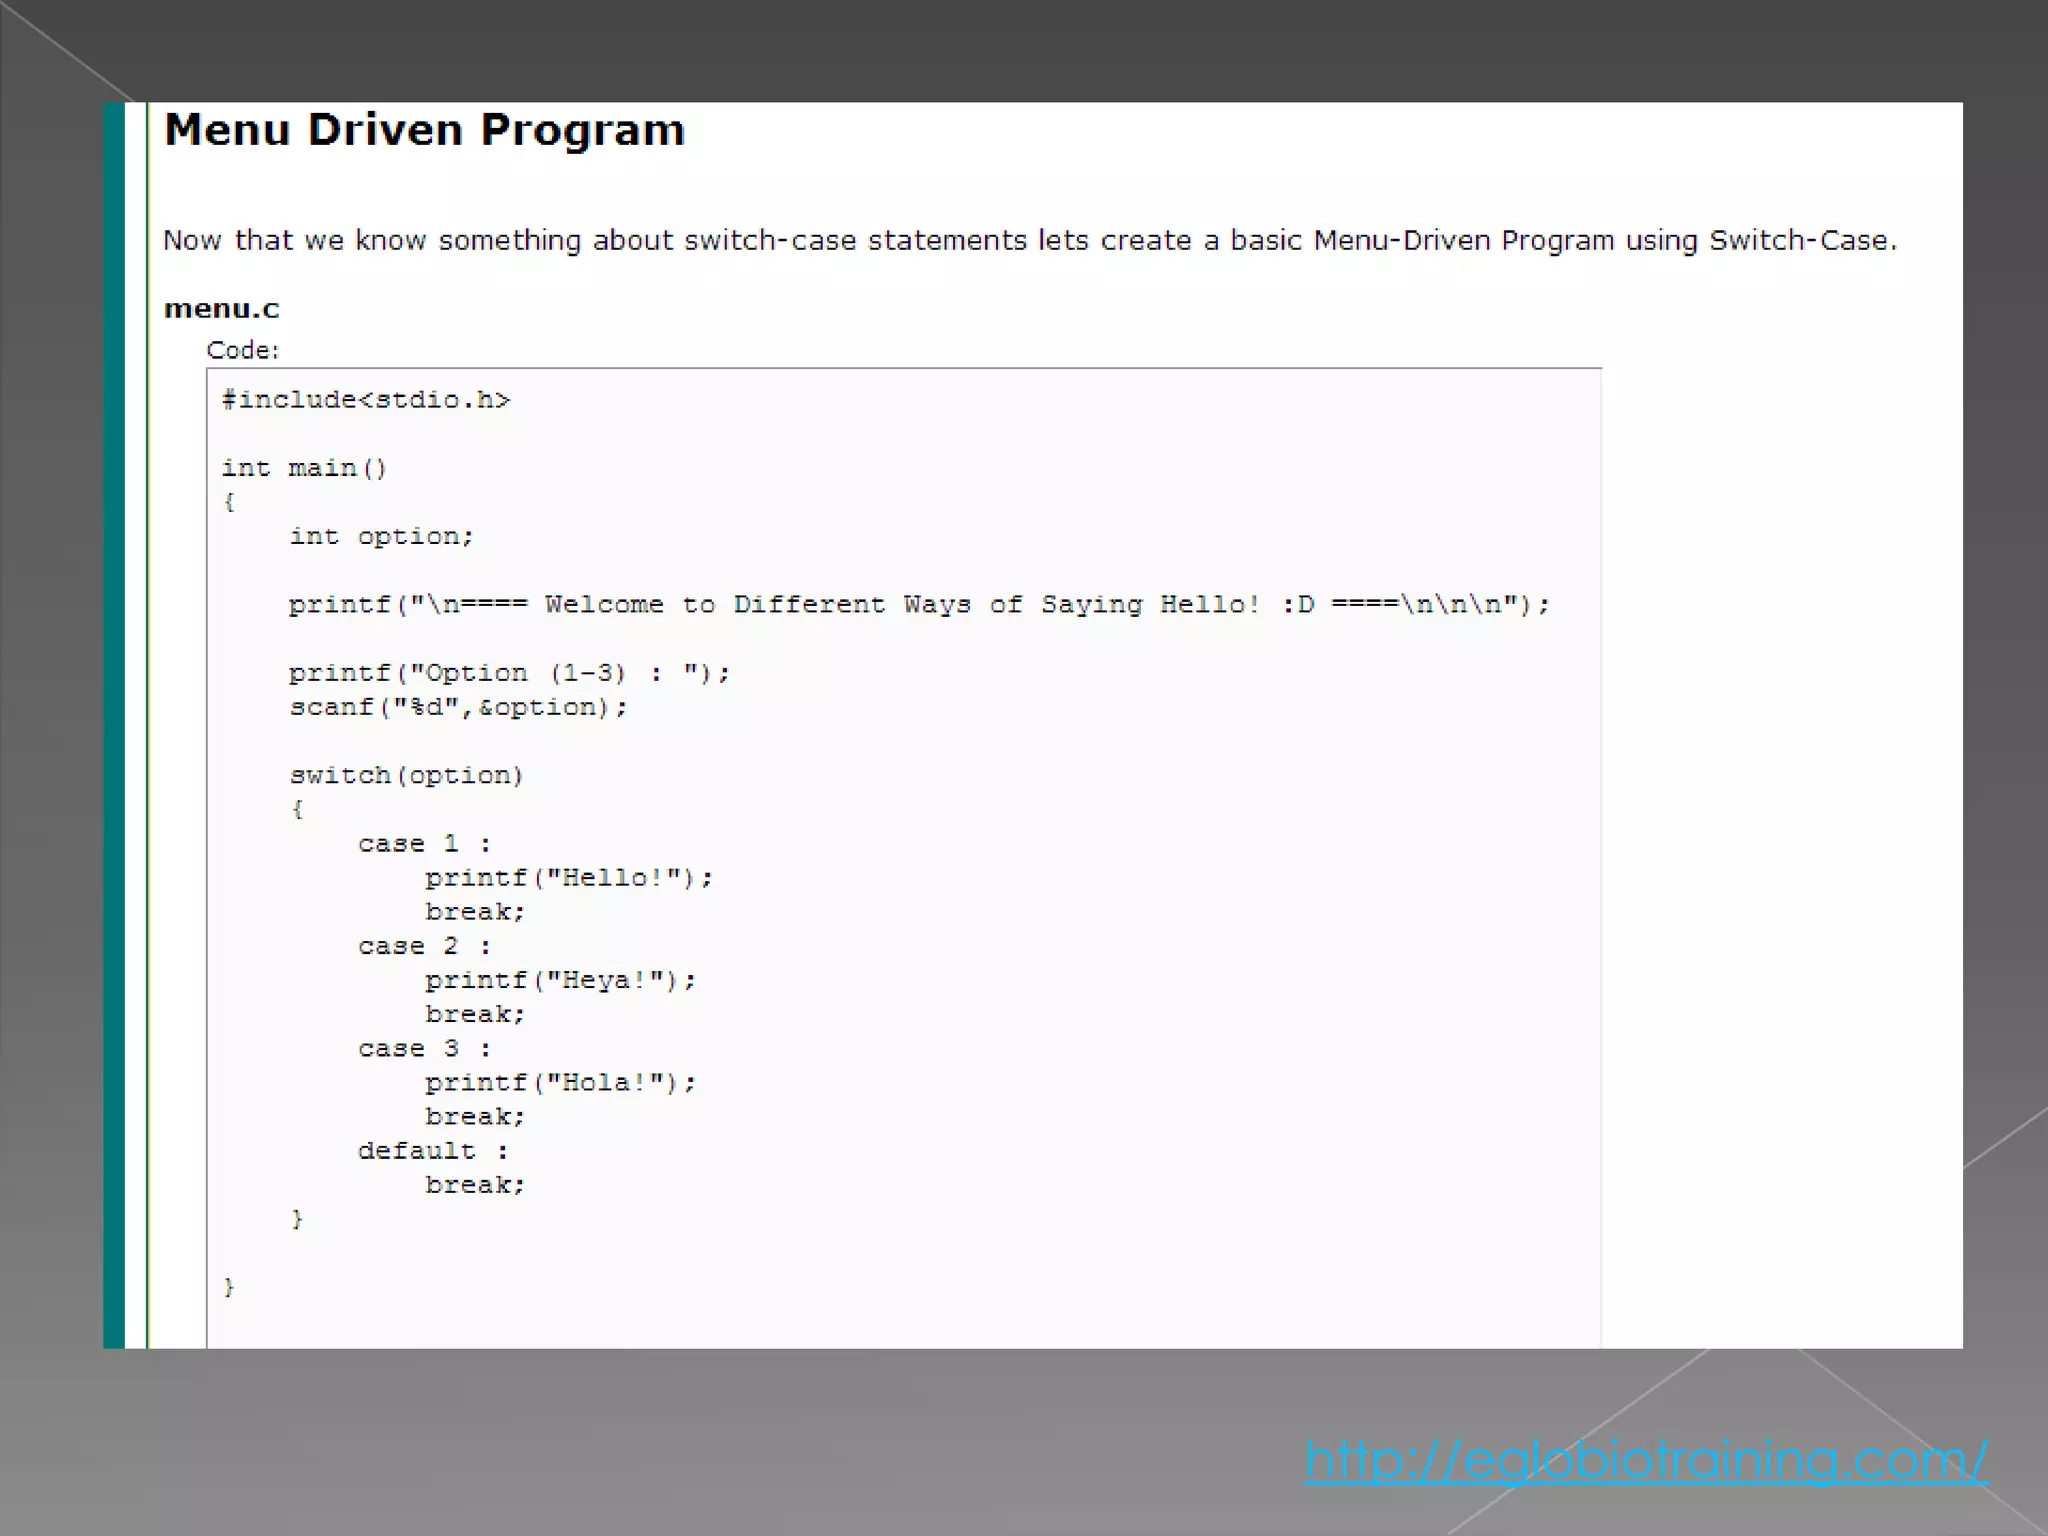Click the menu.c filename label

point(221,309)
